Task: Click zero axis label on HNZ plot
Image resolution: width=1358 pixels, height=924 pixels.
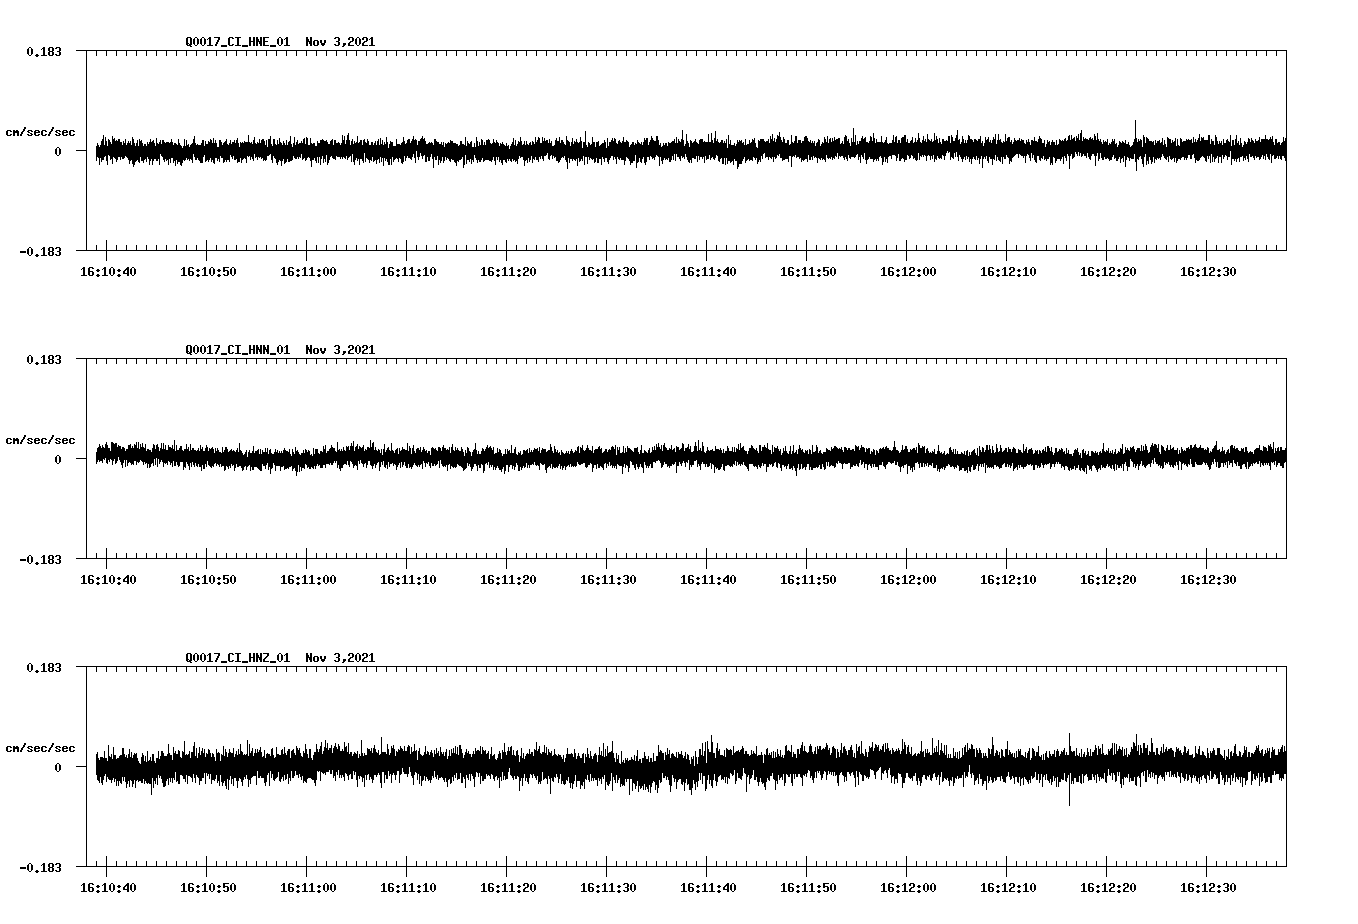Action: pos(58,768)
